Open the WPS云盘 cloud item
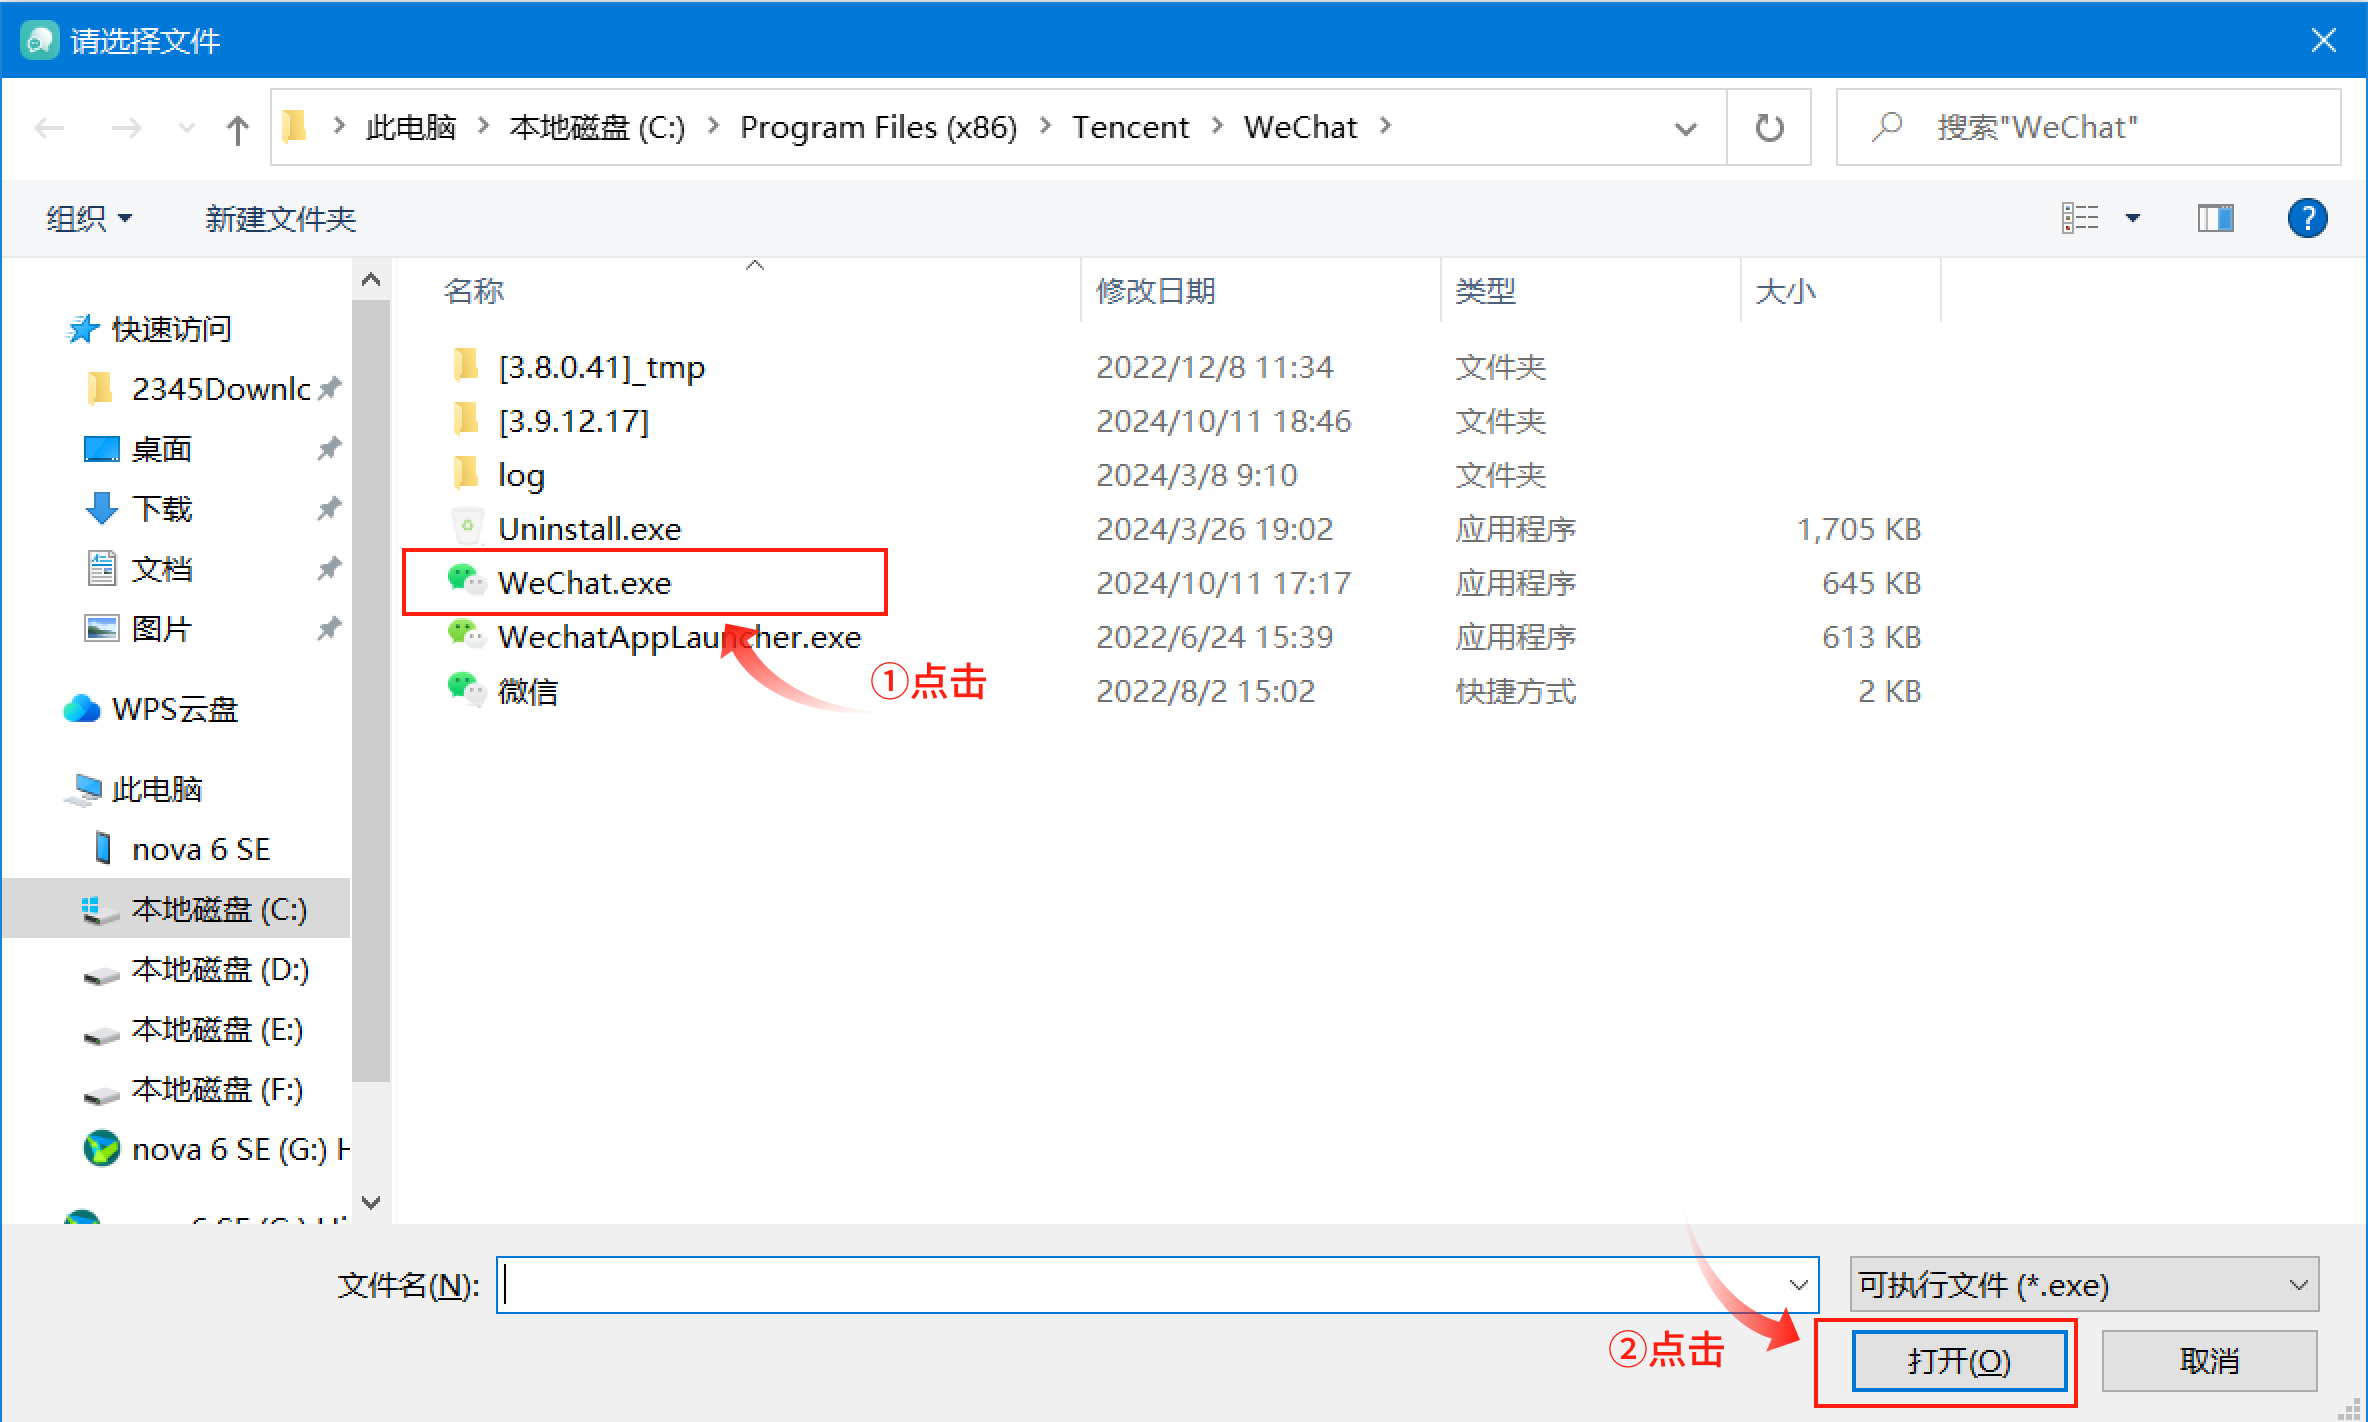 [174, 709]
